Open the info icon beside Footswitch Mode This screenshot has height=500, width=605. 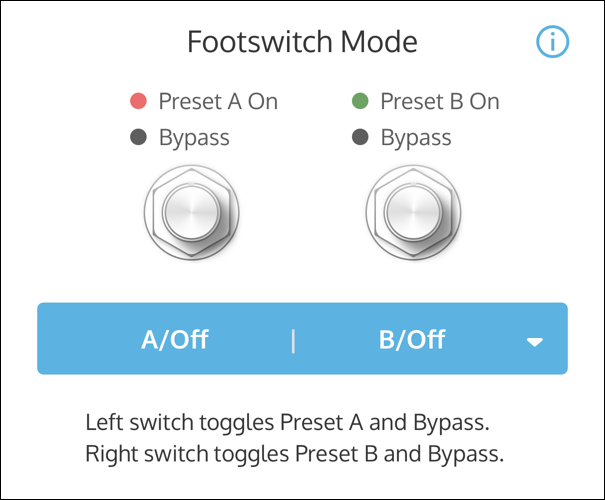[552, 42]
